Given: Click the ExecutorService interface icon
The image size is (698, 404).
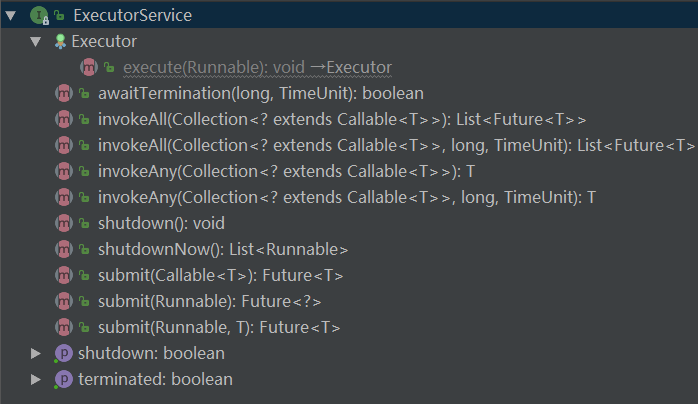Looking at the screenshot, I should [x=38, y=15].
